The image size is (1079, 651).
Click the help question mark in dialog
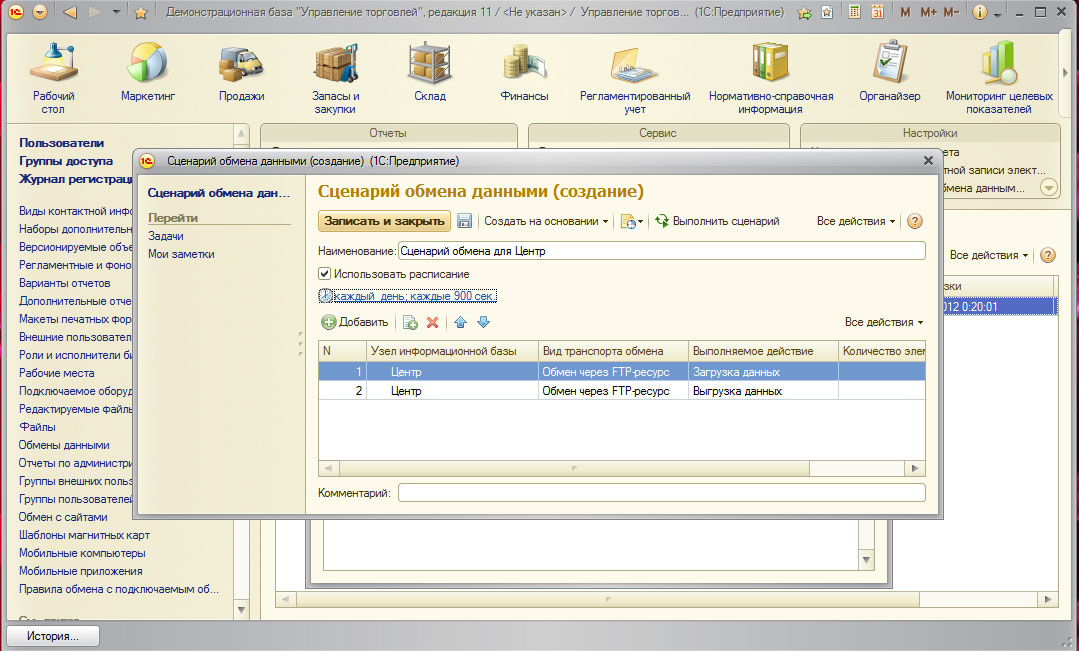pos(914,221)
